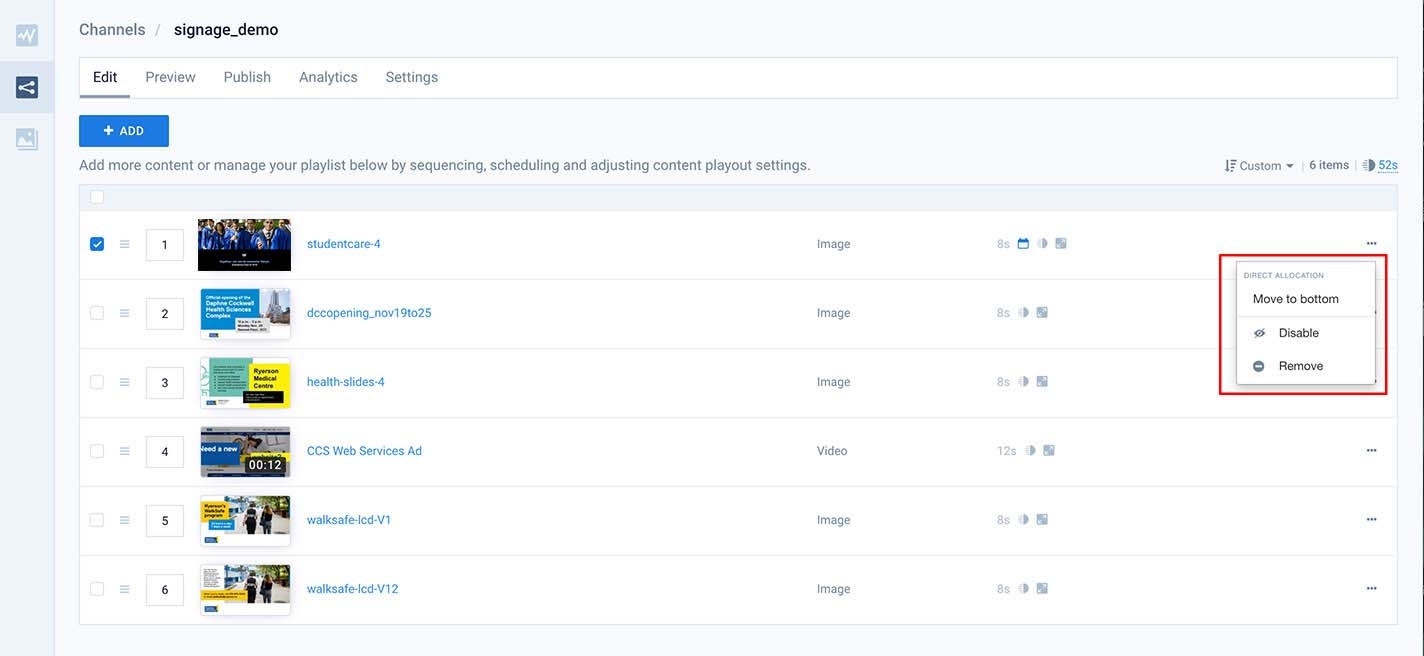This screenshot has height=656, width=1424.
Task: Click the Channels share icon in sidebar
Action: [x=27, y=88]
